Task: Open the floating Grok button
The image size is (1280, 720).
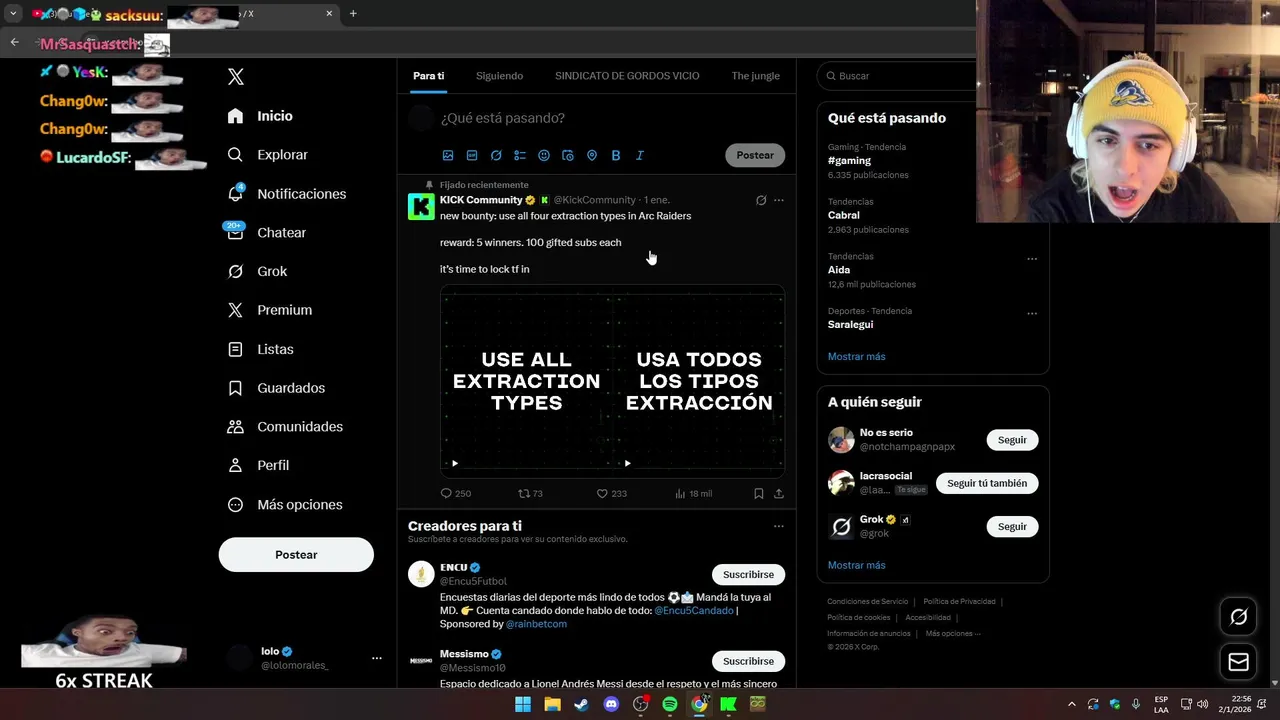Action: click(1238, 617)
